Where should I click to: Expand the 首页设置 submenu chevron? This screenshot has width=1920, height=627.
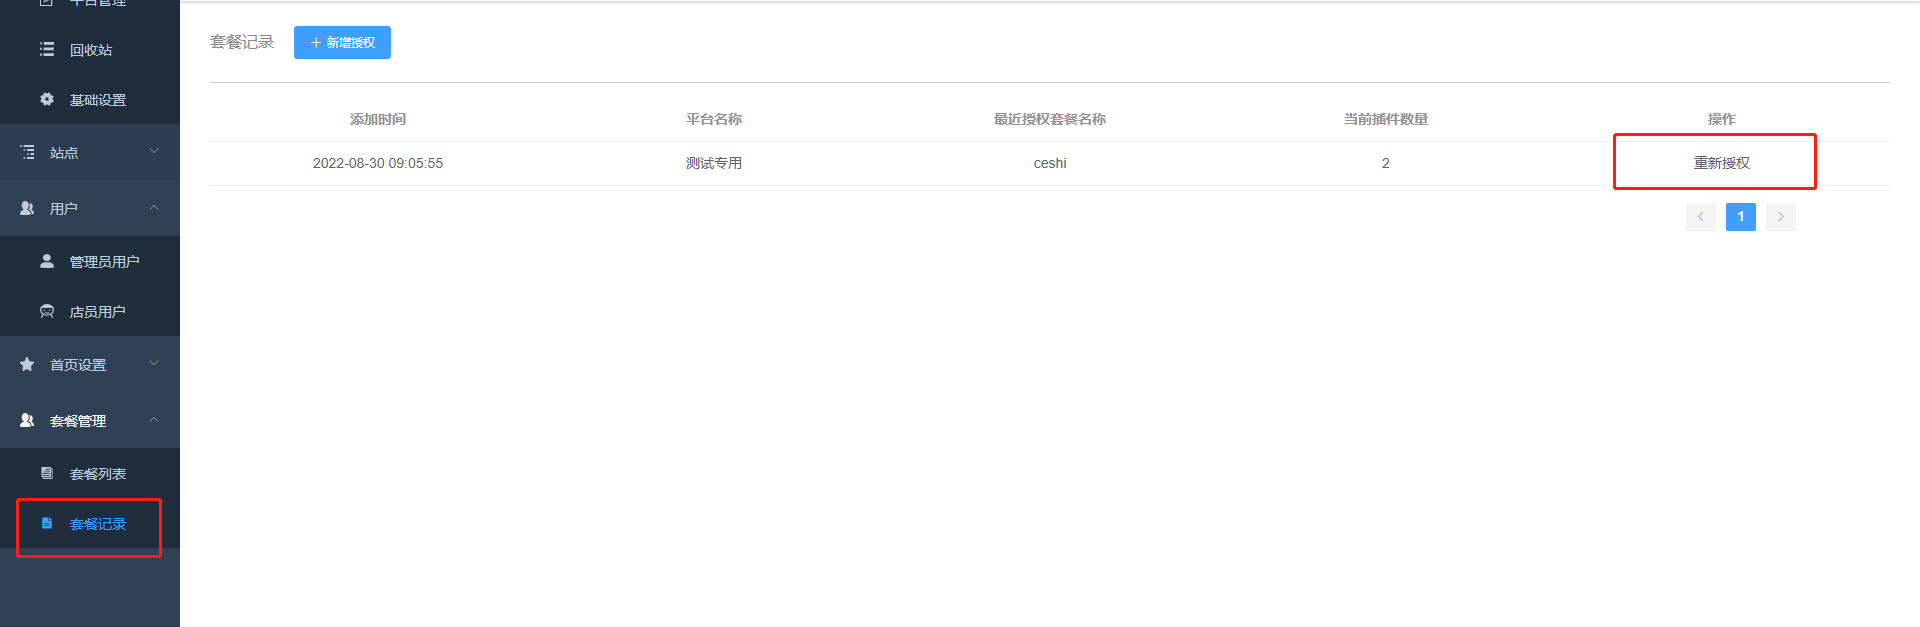[x=154, y=363]
